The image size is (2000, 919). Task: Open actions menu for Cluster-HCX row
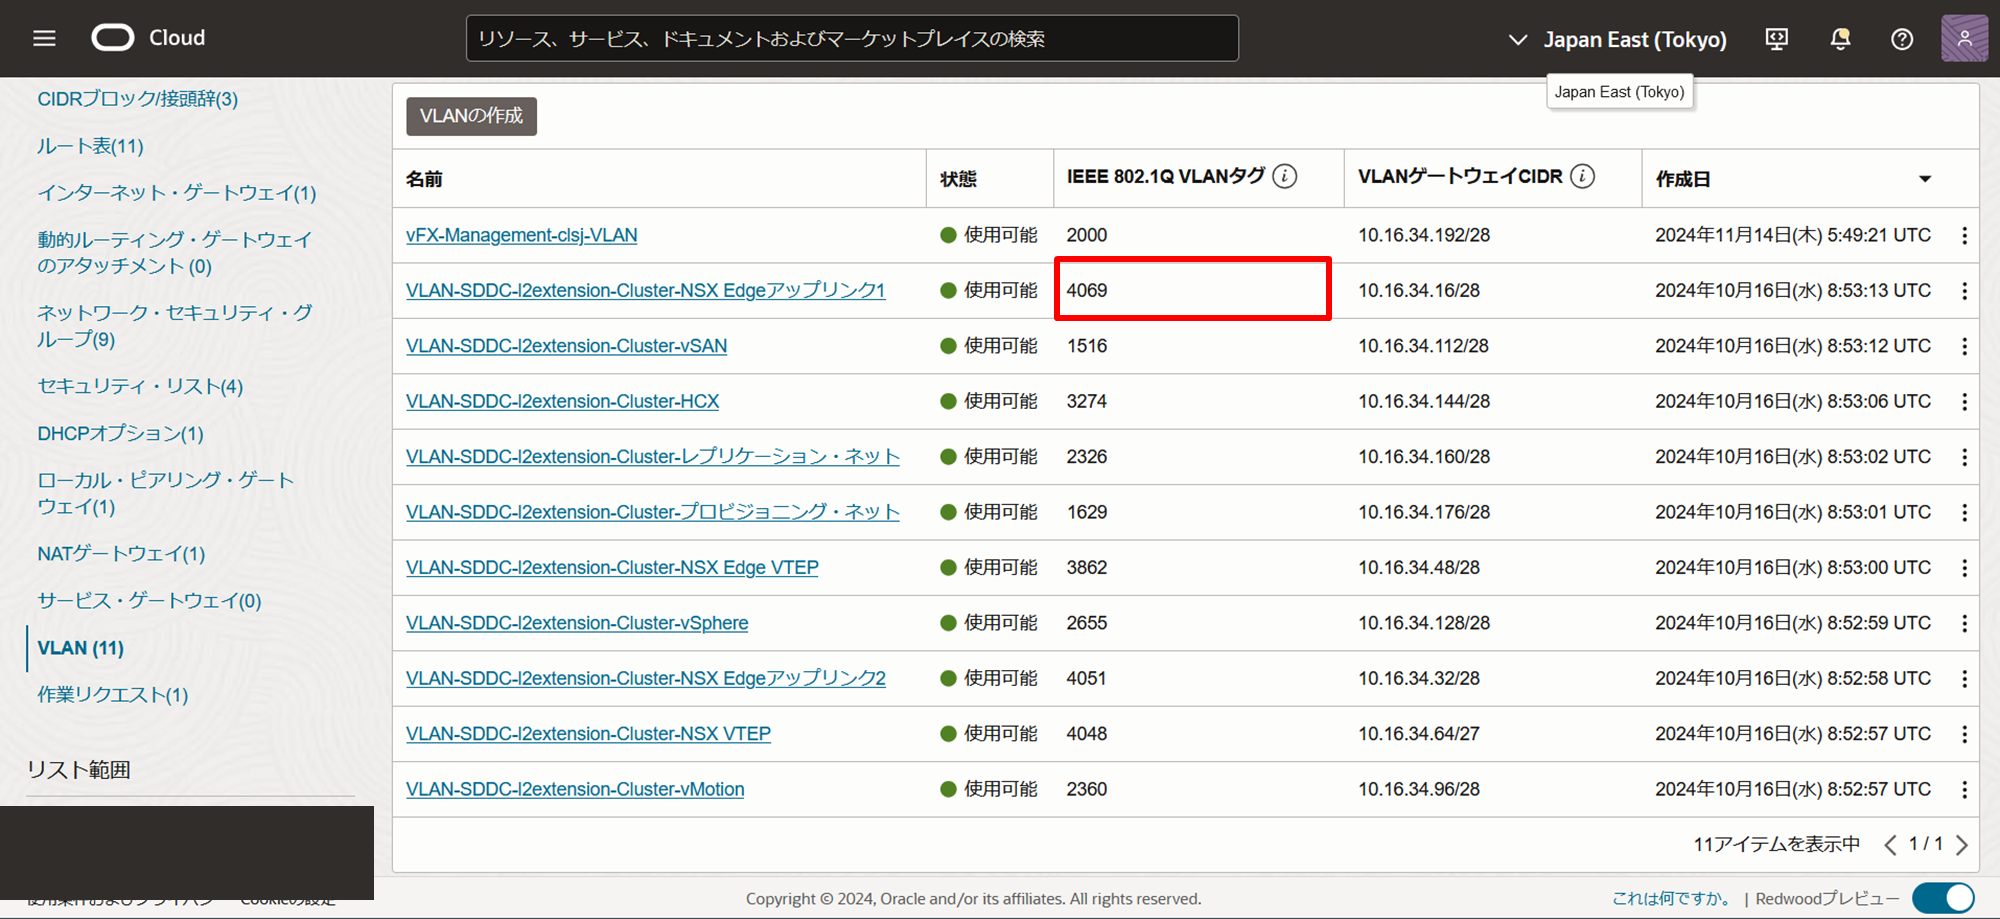pos(1964,401)
